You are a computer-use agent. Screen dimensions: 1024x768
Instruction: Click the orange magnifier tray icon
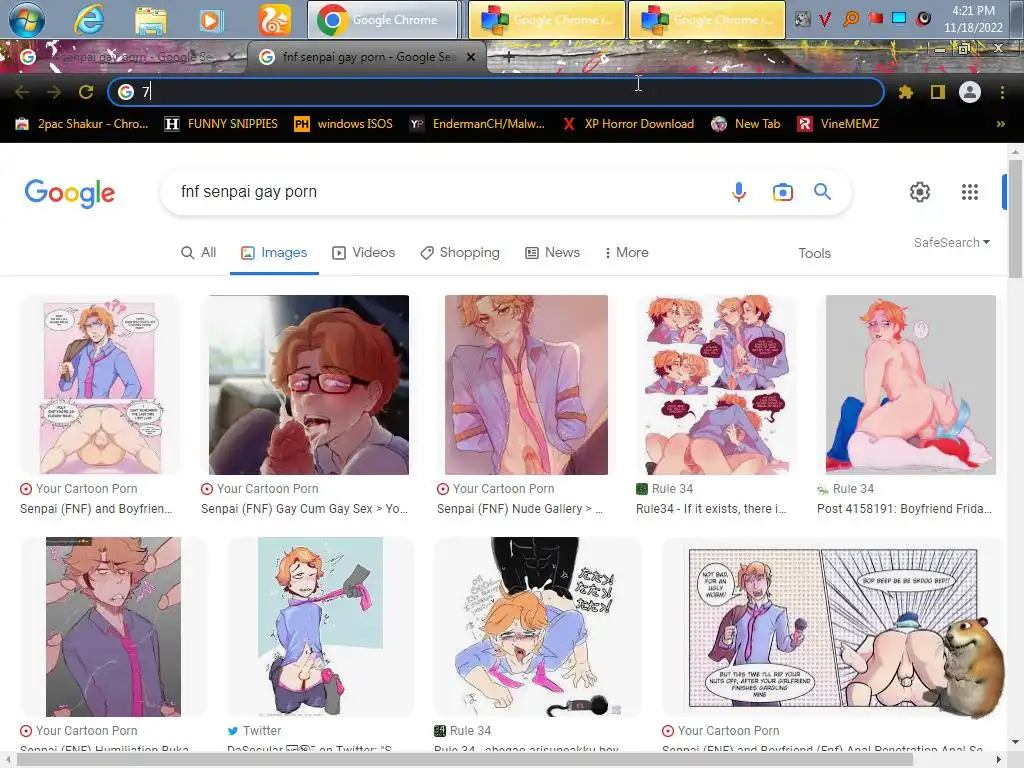click(850, 19)
